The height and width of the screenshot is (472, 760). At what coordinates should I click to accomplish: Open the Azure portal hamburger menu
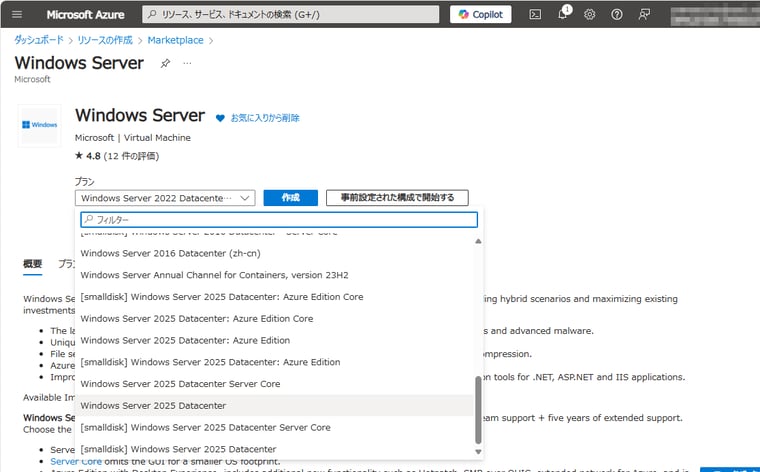coord(17,14)
